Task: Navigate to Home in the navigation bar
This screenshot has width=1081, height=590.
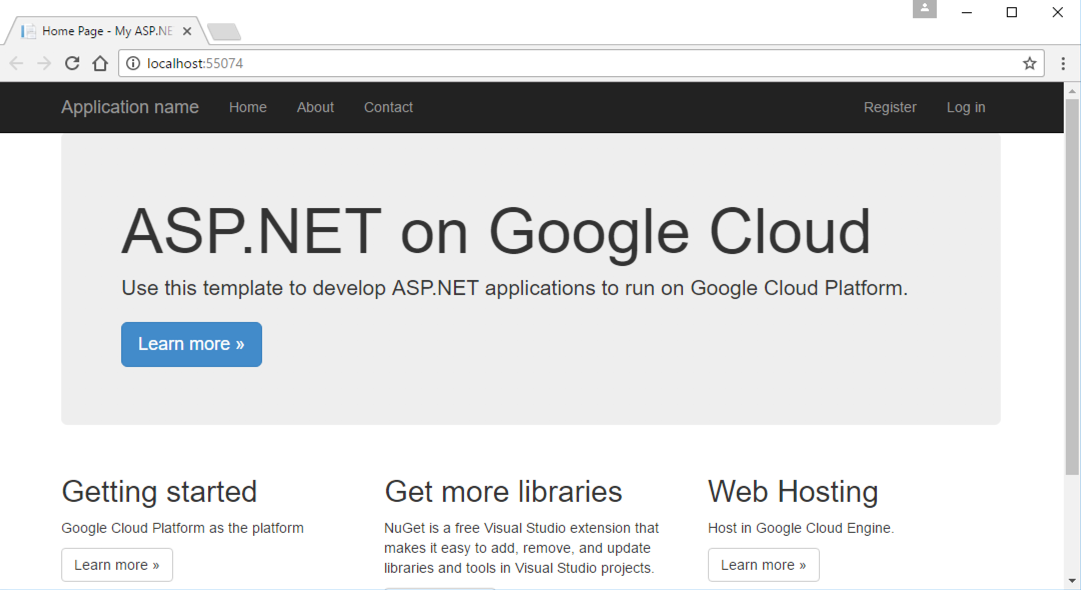Action: [248, 107]
